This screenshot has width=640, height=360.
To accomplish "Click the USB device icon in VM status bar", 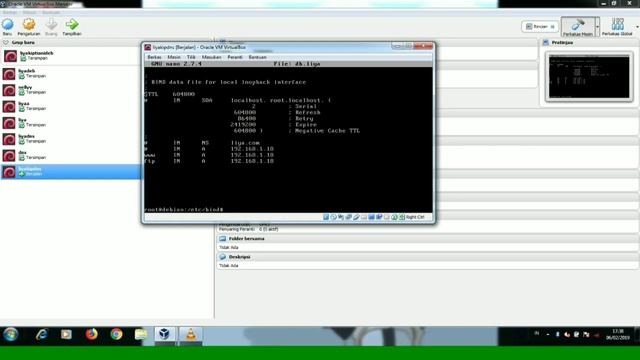I will pyautogui.click(x=356, y=217).
